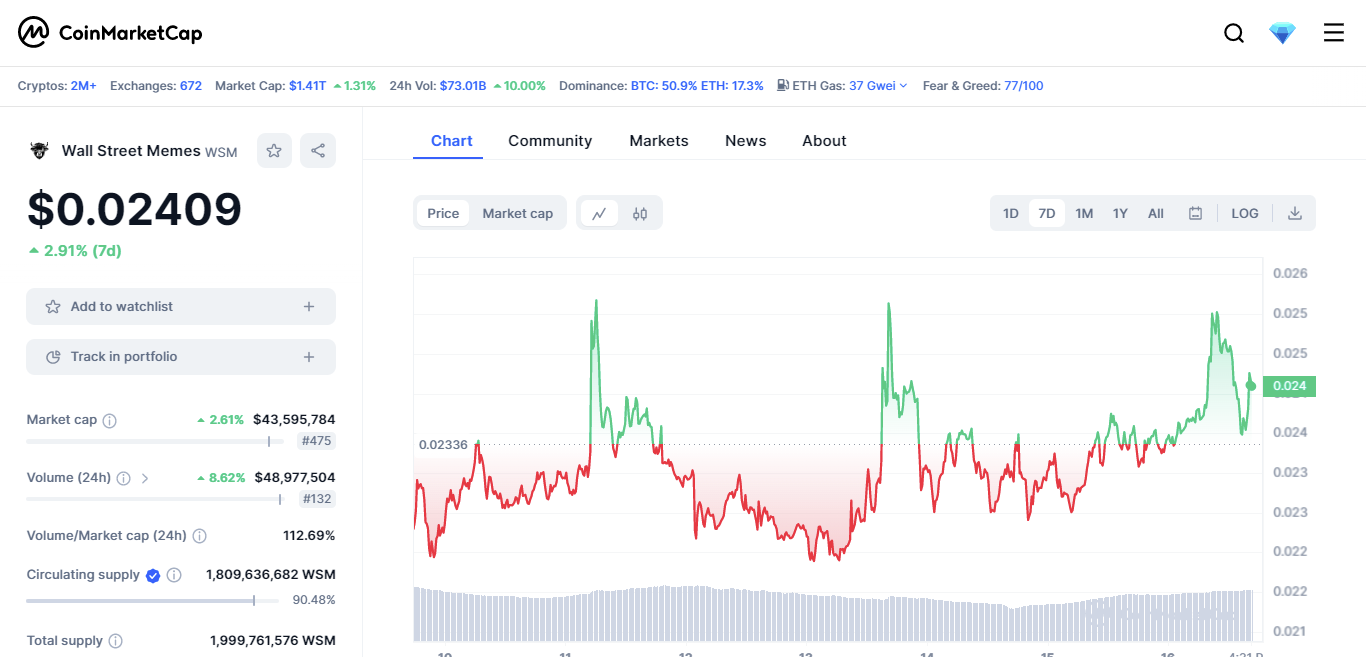
Task: Click Add to watchlist button
Action: [x=181, y=307]
